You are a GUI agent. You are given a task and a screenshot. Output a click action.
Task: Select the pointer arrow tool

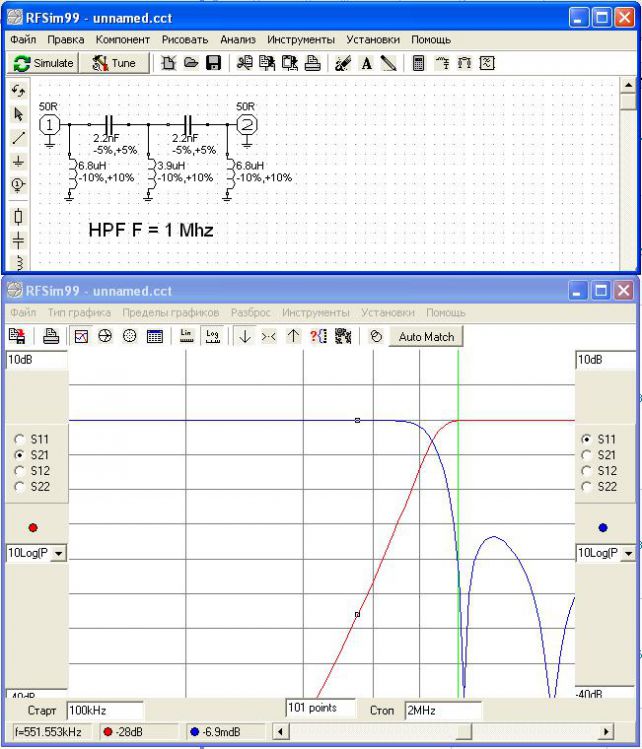[x=18, y=114]
